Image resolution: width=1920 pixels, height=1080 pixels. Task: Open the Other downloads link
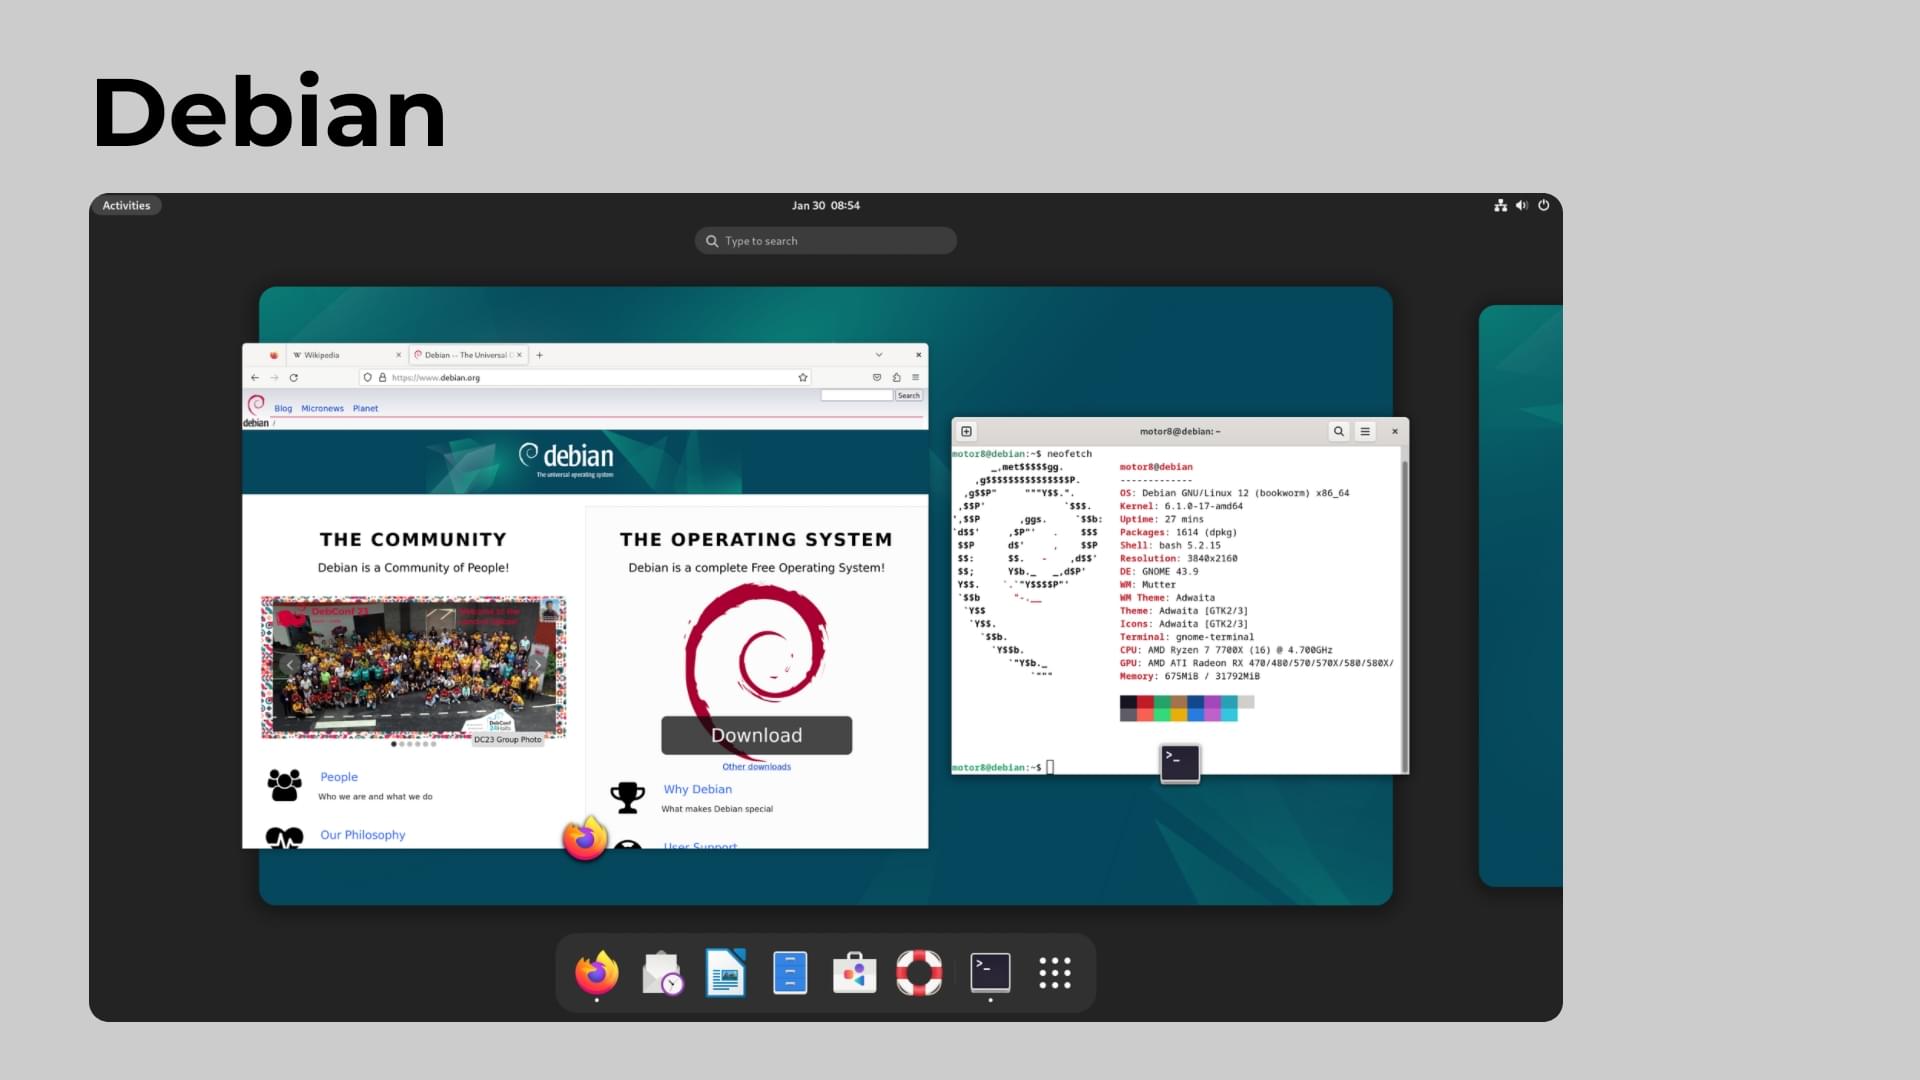point(756,767)
